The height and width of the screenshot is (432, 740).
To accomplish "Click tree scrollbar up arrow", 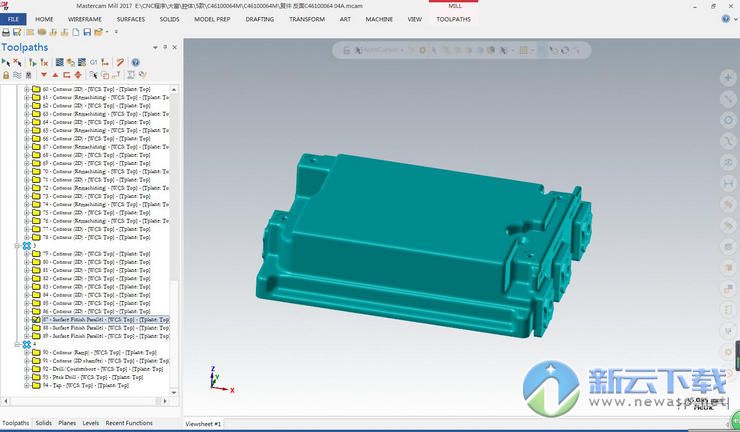I will 174,89.
